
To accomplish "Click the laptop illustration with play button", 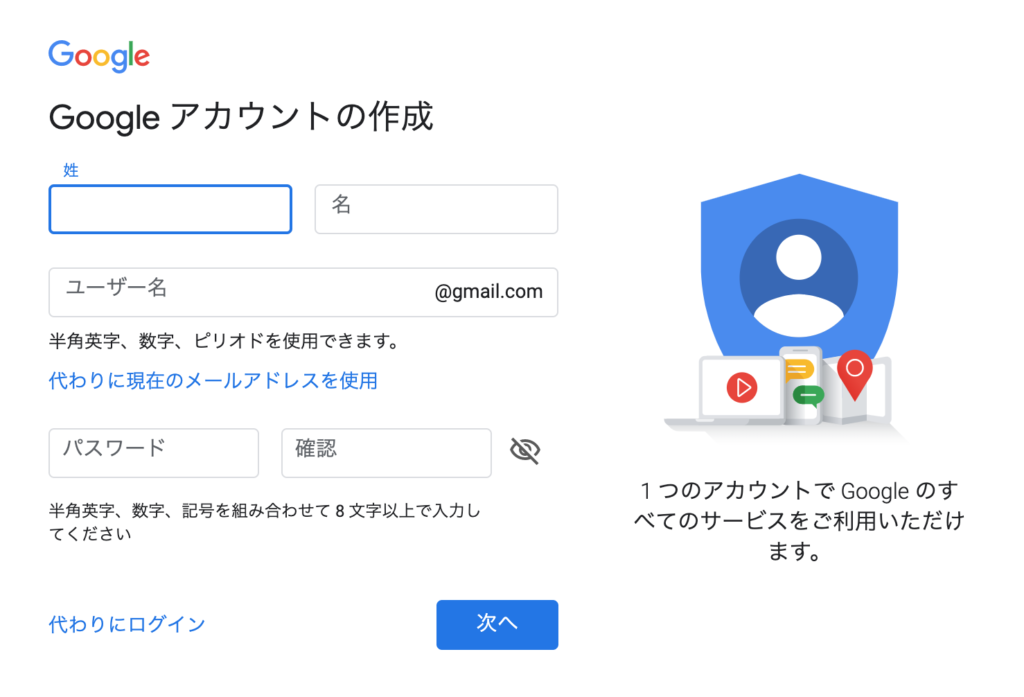I will coord(731,392).
